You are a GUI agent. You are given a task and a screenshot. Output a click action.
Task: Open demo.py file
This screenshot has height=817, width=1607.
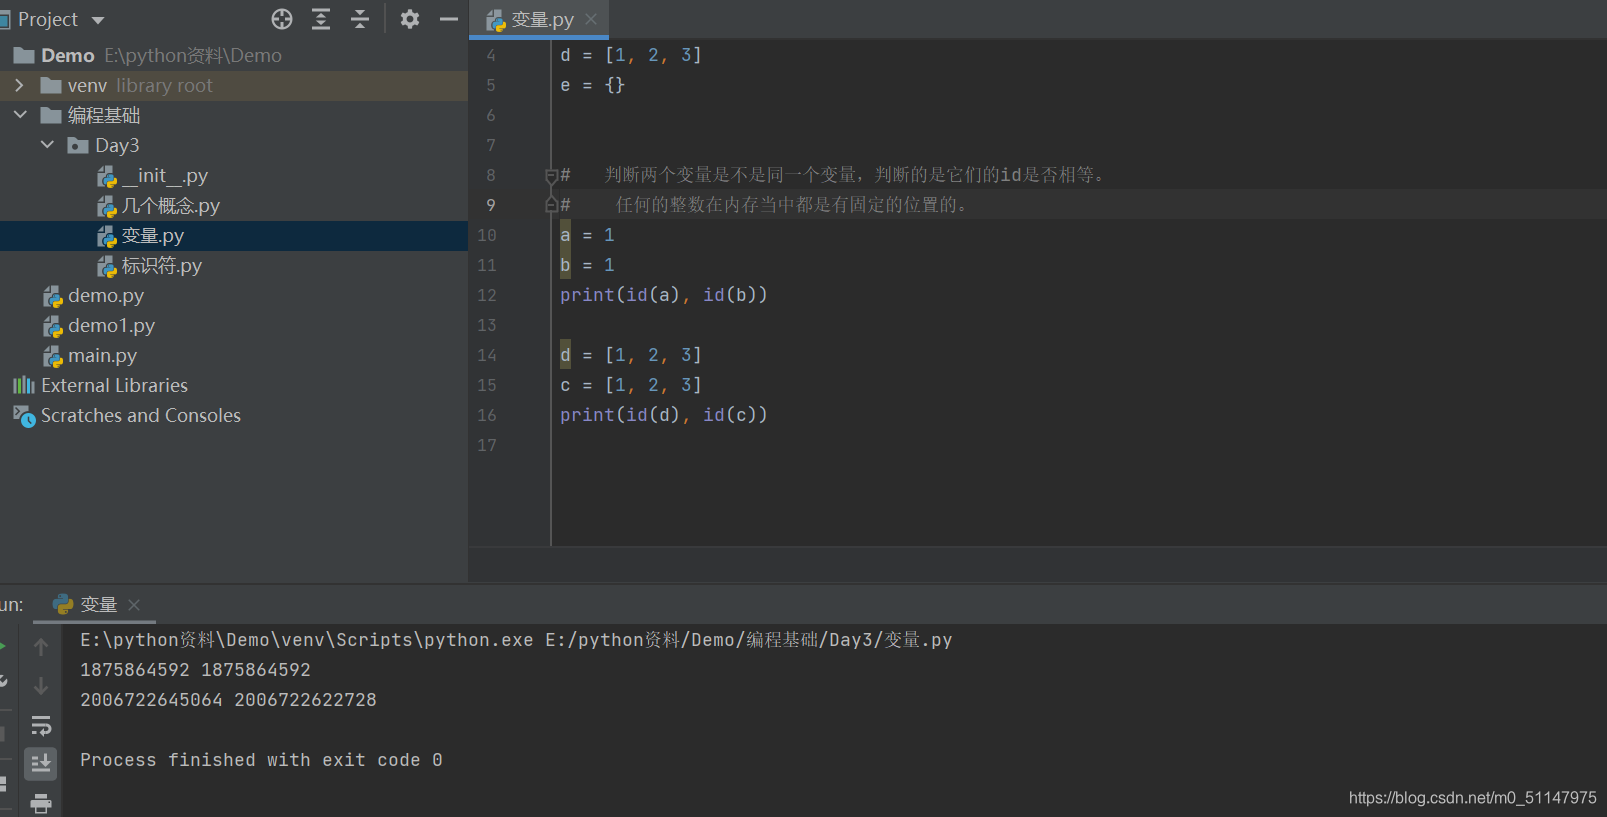pyautogui.click(x=105, y=296)
